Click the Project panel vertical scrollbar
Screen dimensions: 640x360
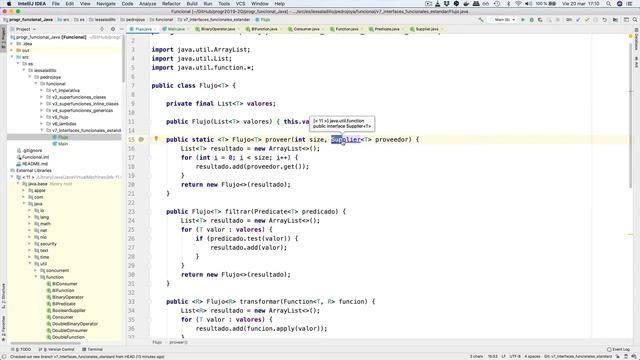(123, 59)
